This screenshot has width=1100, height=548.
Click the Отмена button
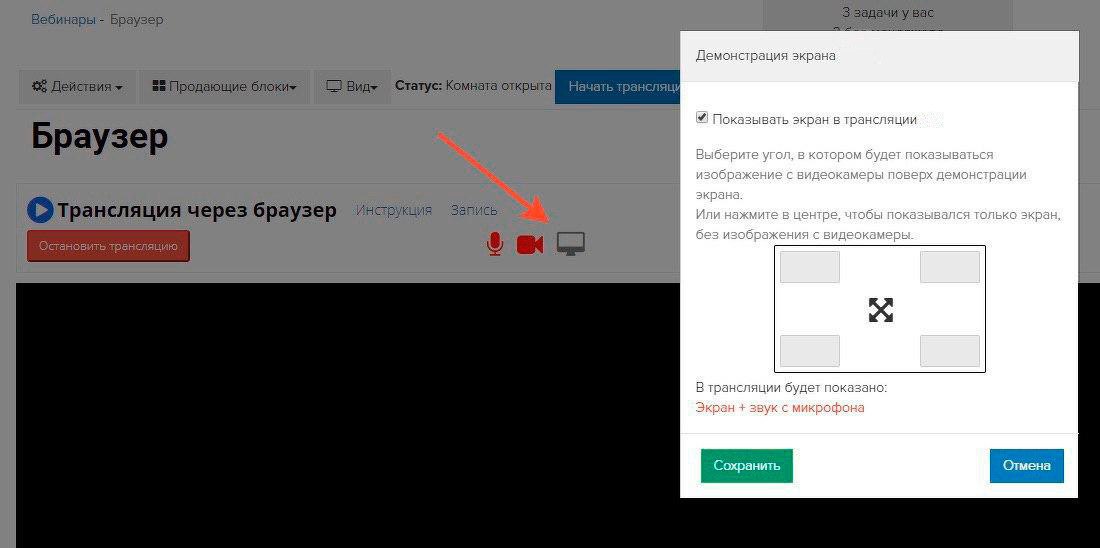point(1026,466)
